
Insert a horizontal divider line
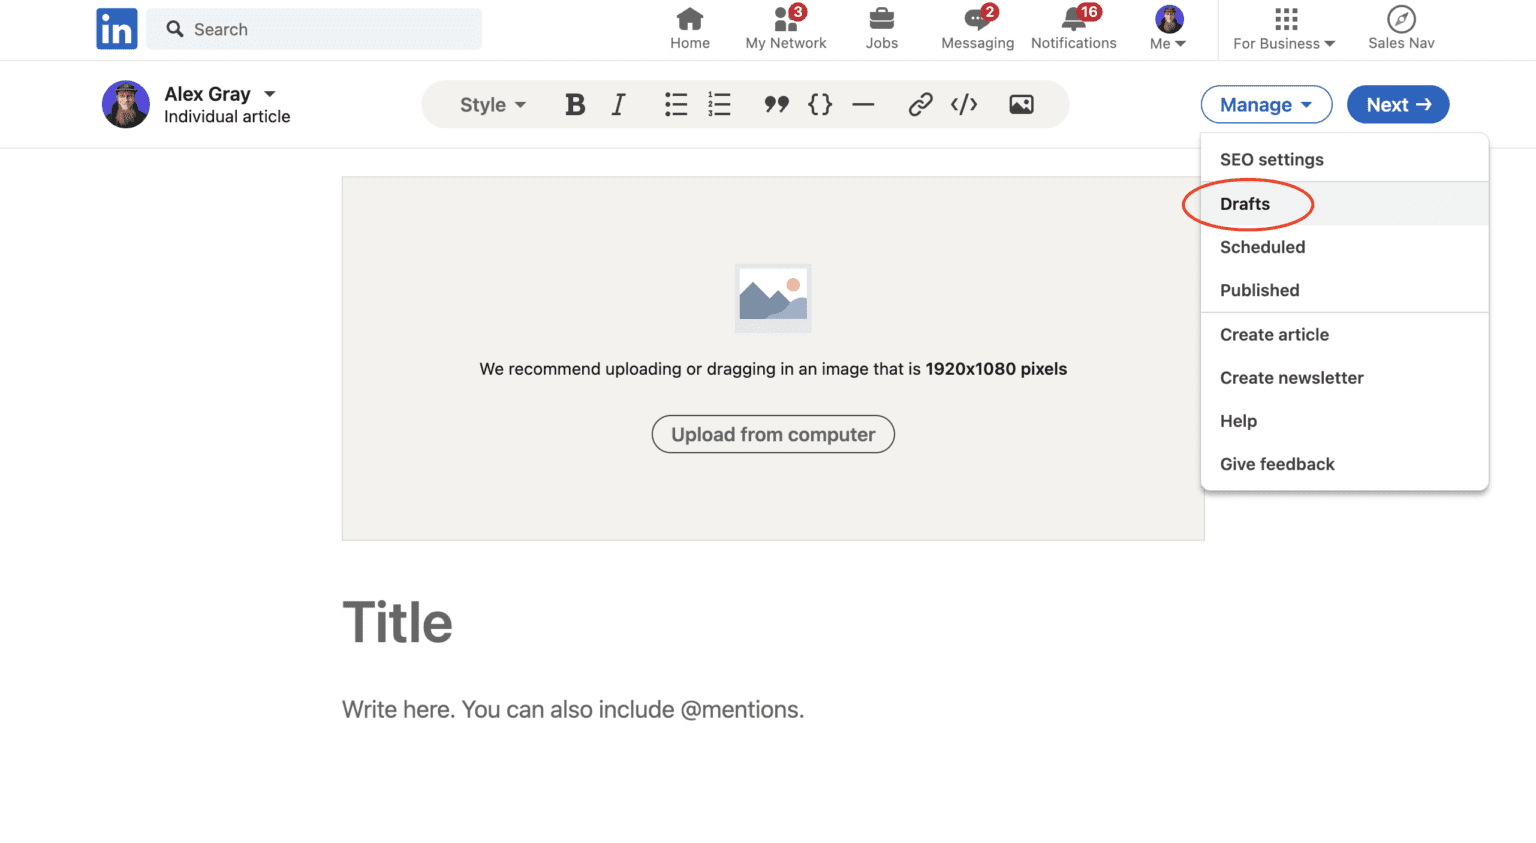(x=863, y=104)
